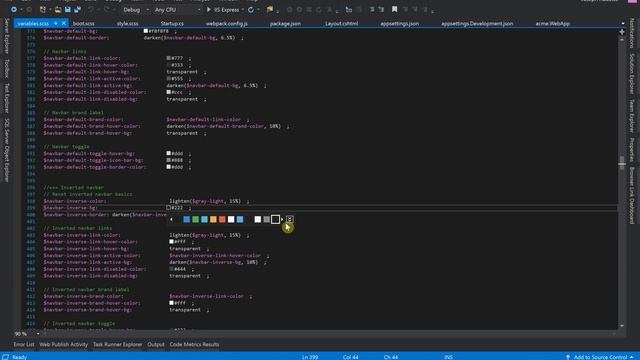Pick the selected black swatch in palette
This screenshot has width=640, height=360.
(276, 220)
